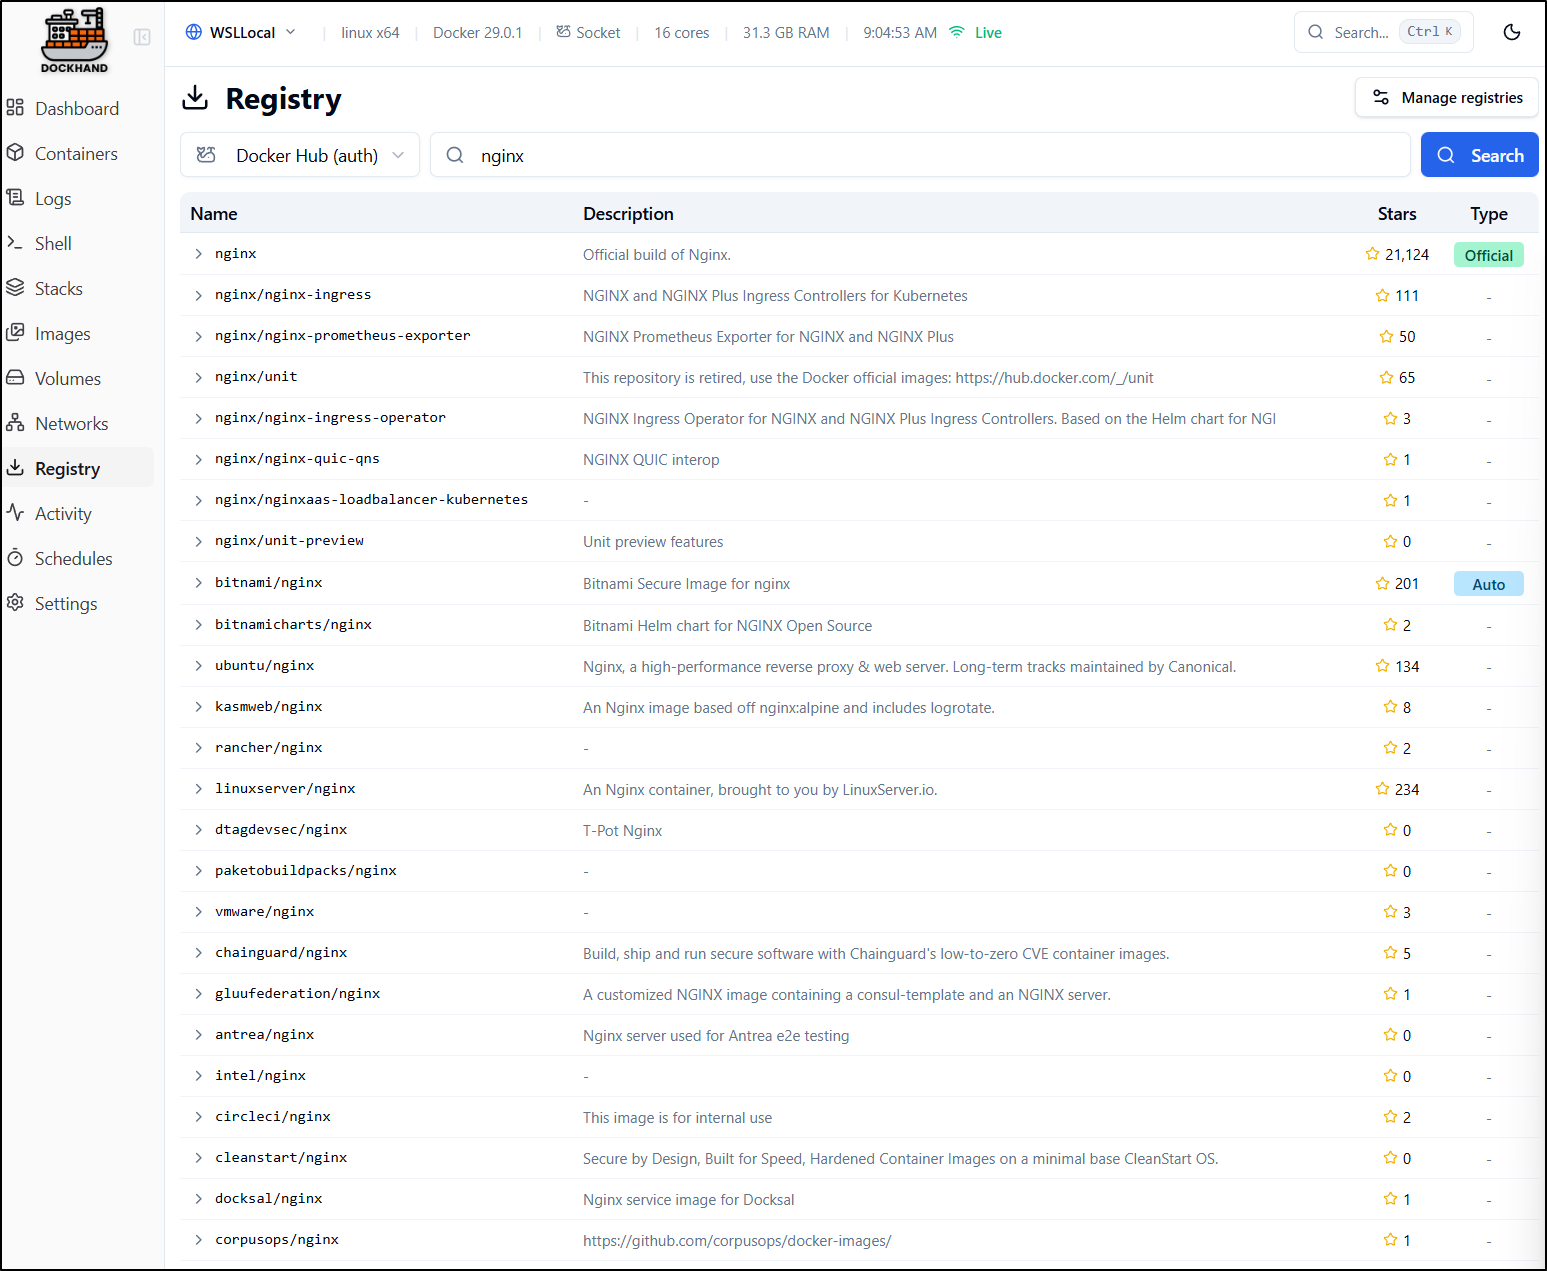Viewport: 1547px width, 1271px height.
Task: Click the Settings gear icon in the sidebar
Action: [x=16, y=603]
